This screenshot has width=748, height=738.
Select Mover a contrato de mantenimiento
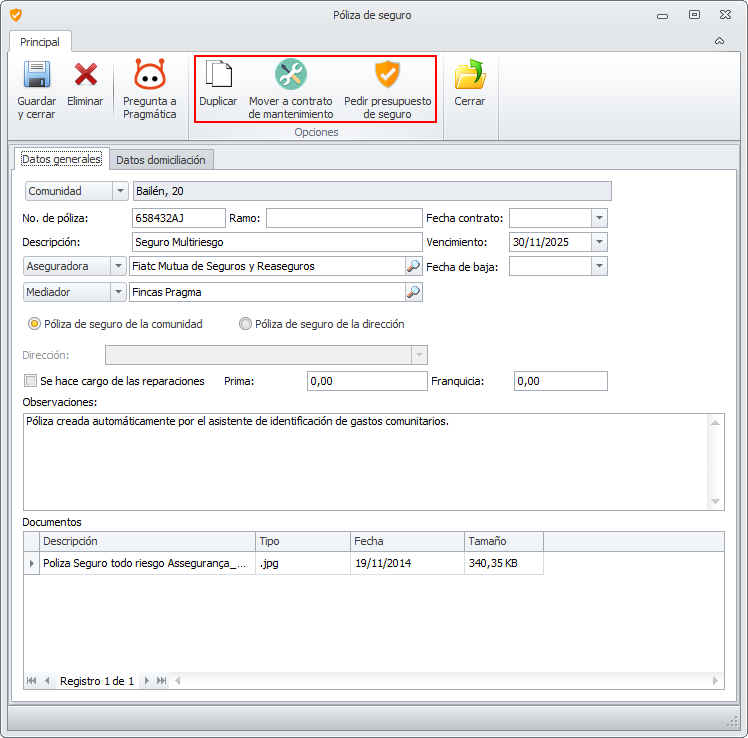291,76
